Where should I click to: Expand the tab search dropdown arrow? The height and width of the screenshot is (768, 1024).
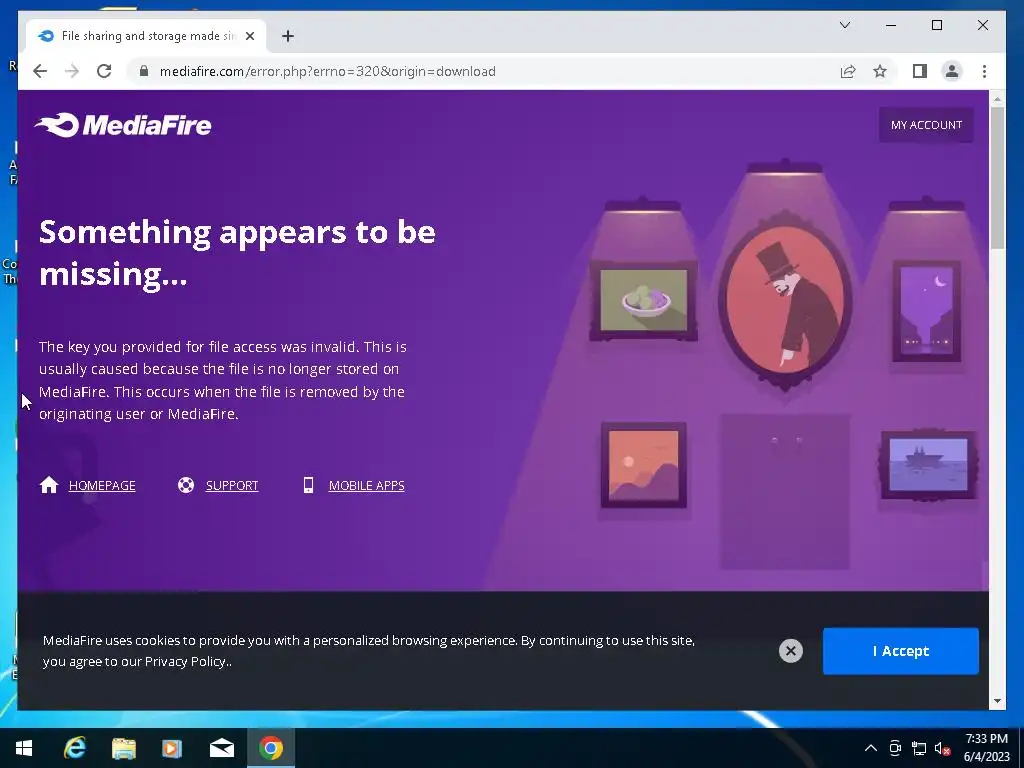(x=845, y=25)
